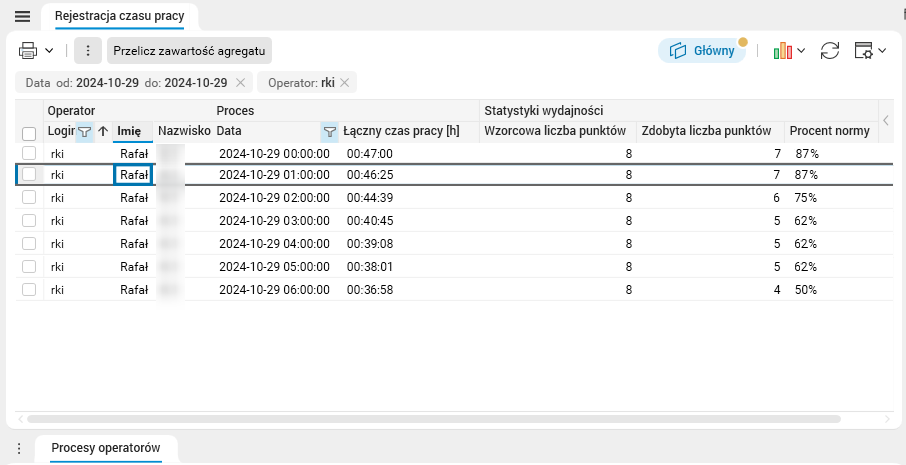Select the 00:40:45 work time cell
The image size is (906, 465).
[370, 221]
